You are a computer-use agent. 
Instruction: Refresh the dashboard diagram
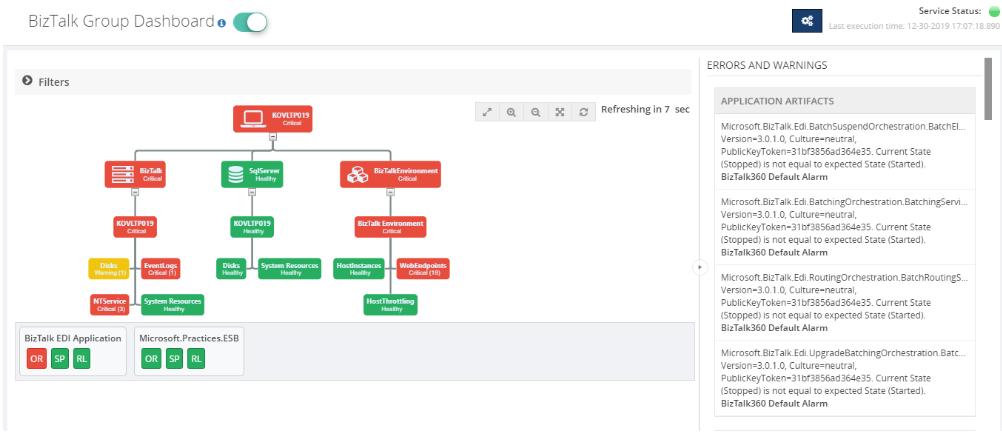[x=583, y=111]
